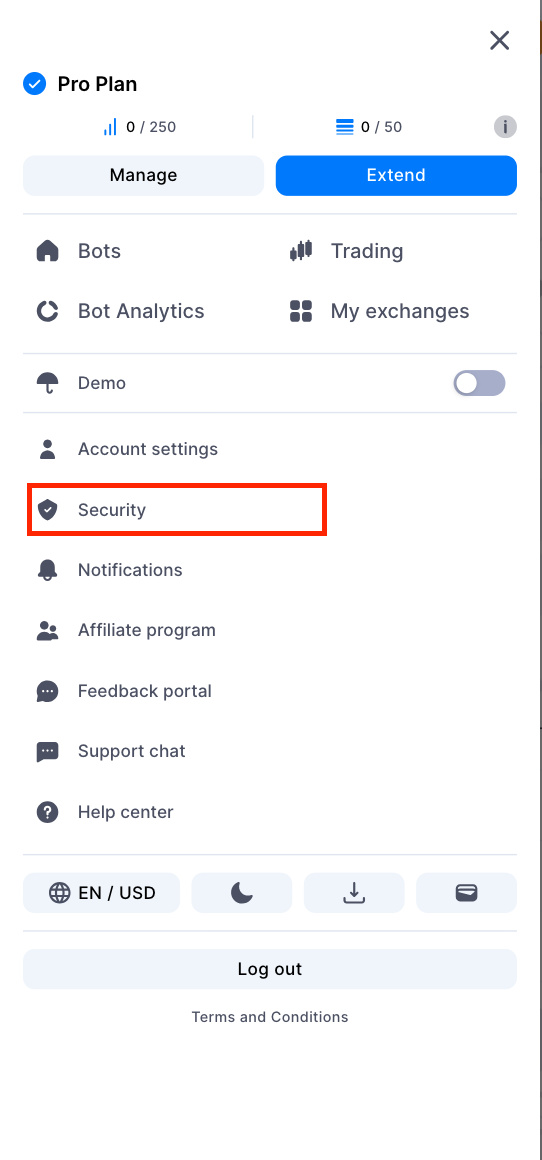Click the Notifications bell icon
Viewport: 542px width, 1160px height.
[x=47, y=570]
